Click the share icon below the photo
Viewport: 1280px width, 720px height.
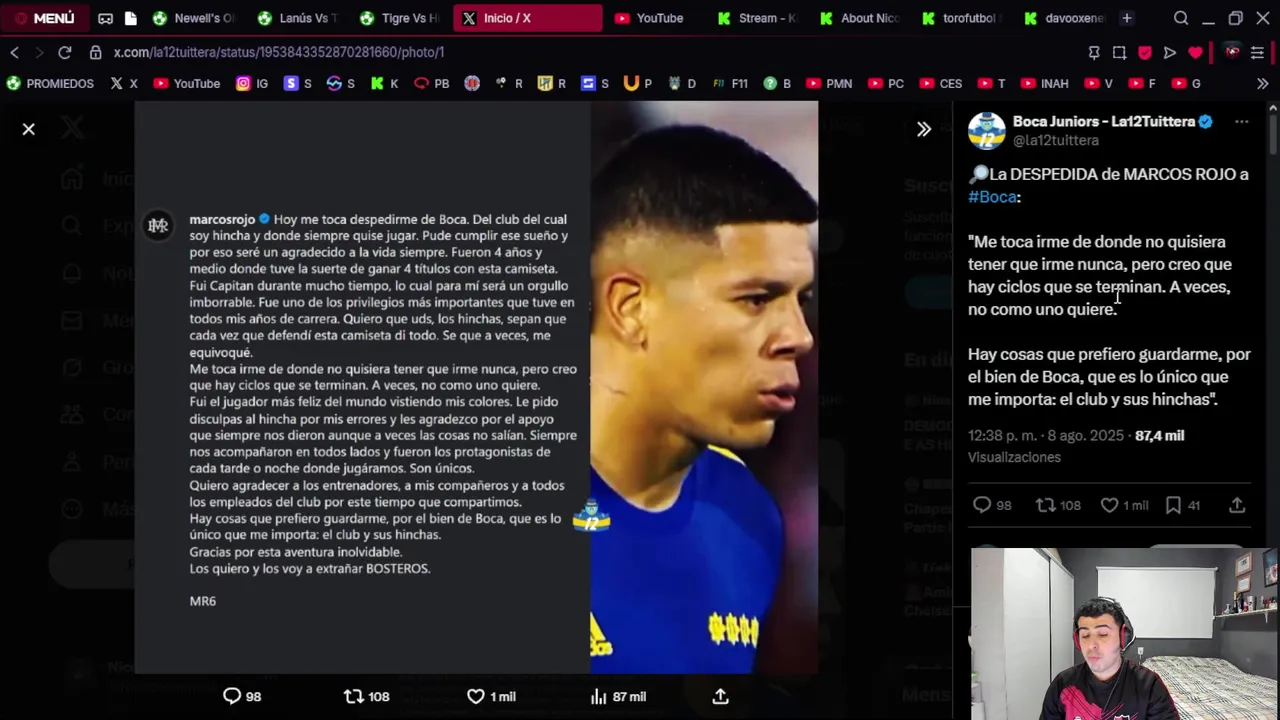click(x=720, y=696)
